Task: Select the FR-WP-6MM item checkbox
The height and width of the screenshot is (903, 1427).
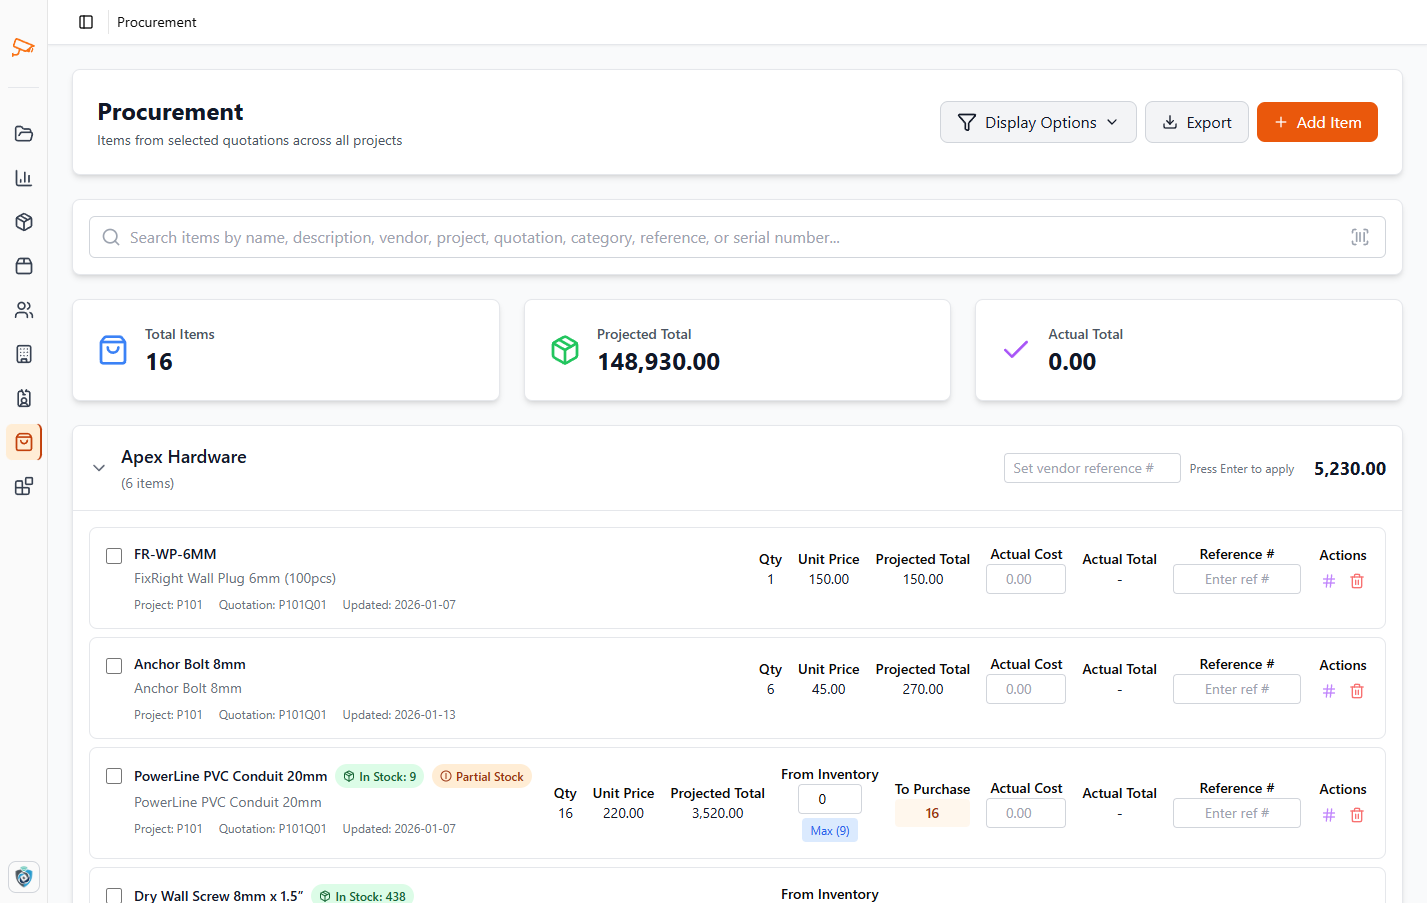Action: [x=114, y=556]
